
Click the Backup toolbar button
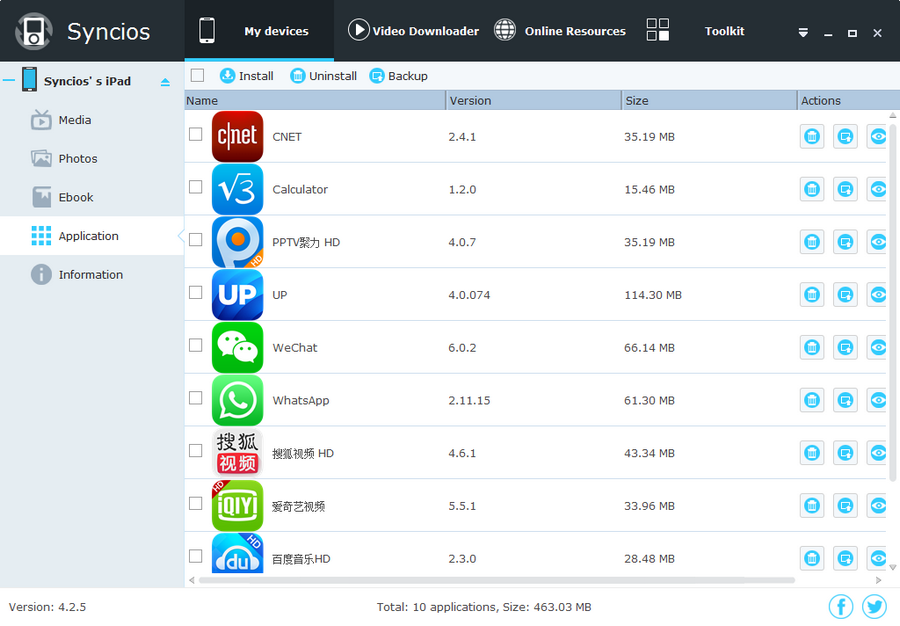coord(399,76)
